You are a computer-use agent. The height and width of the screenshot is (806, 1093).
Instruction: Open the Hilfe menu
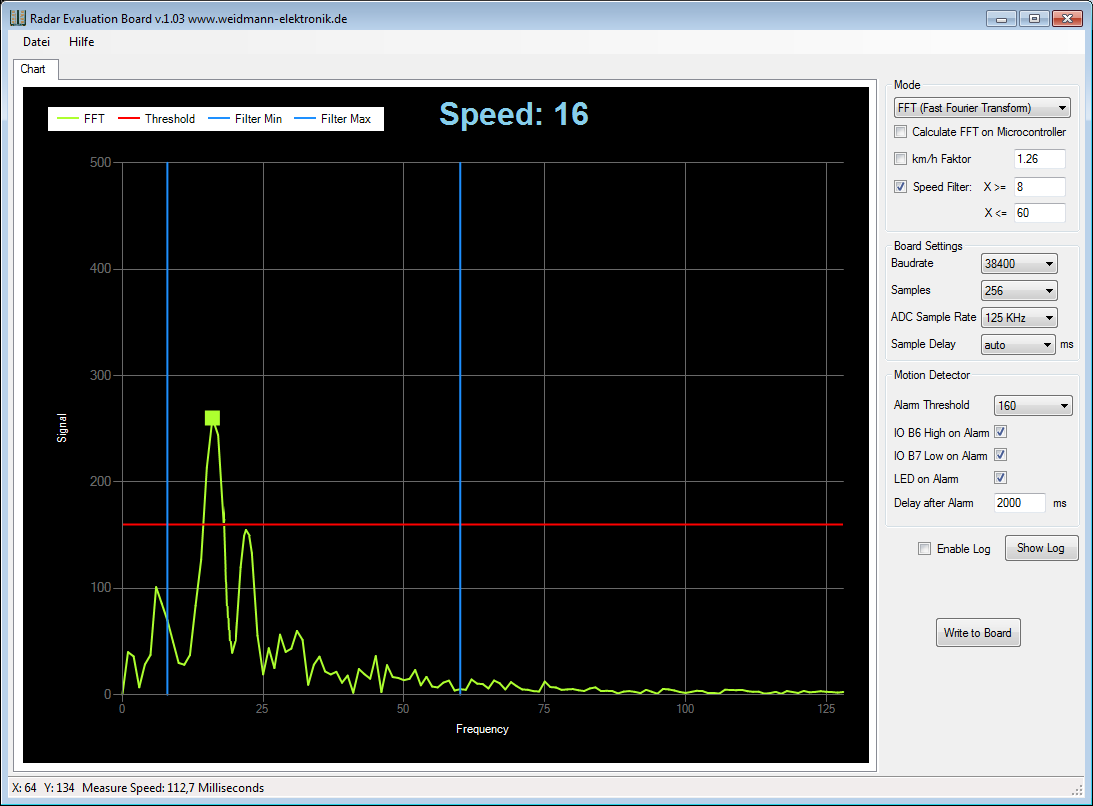click(82, 42)
